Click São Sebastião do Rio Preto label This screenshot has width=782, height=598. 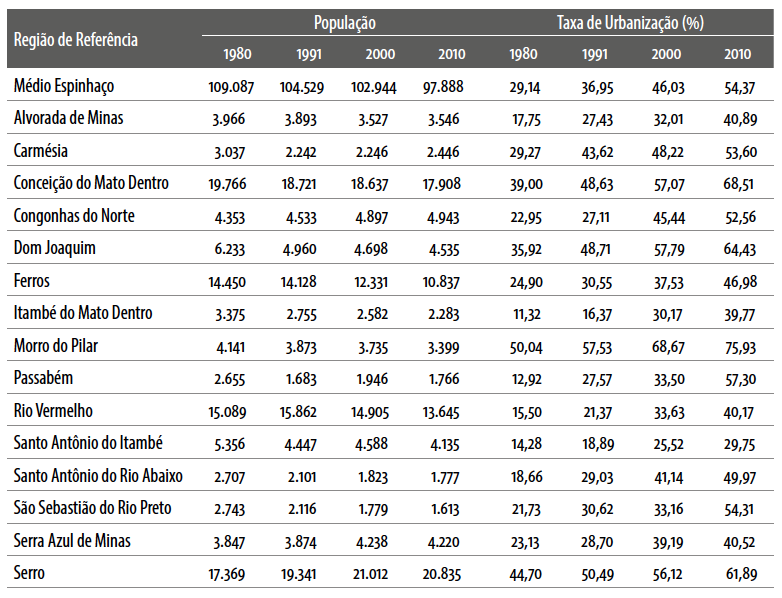tap(93, 508)
